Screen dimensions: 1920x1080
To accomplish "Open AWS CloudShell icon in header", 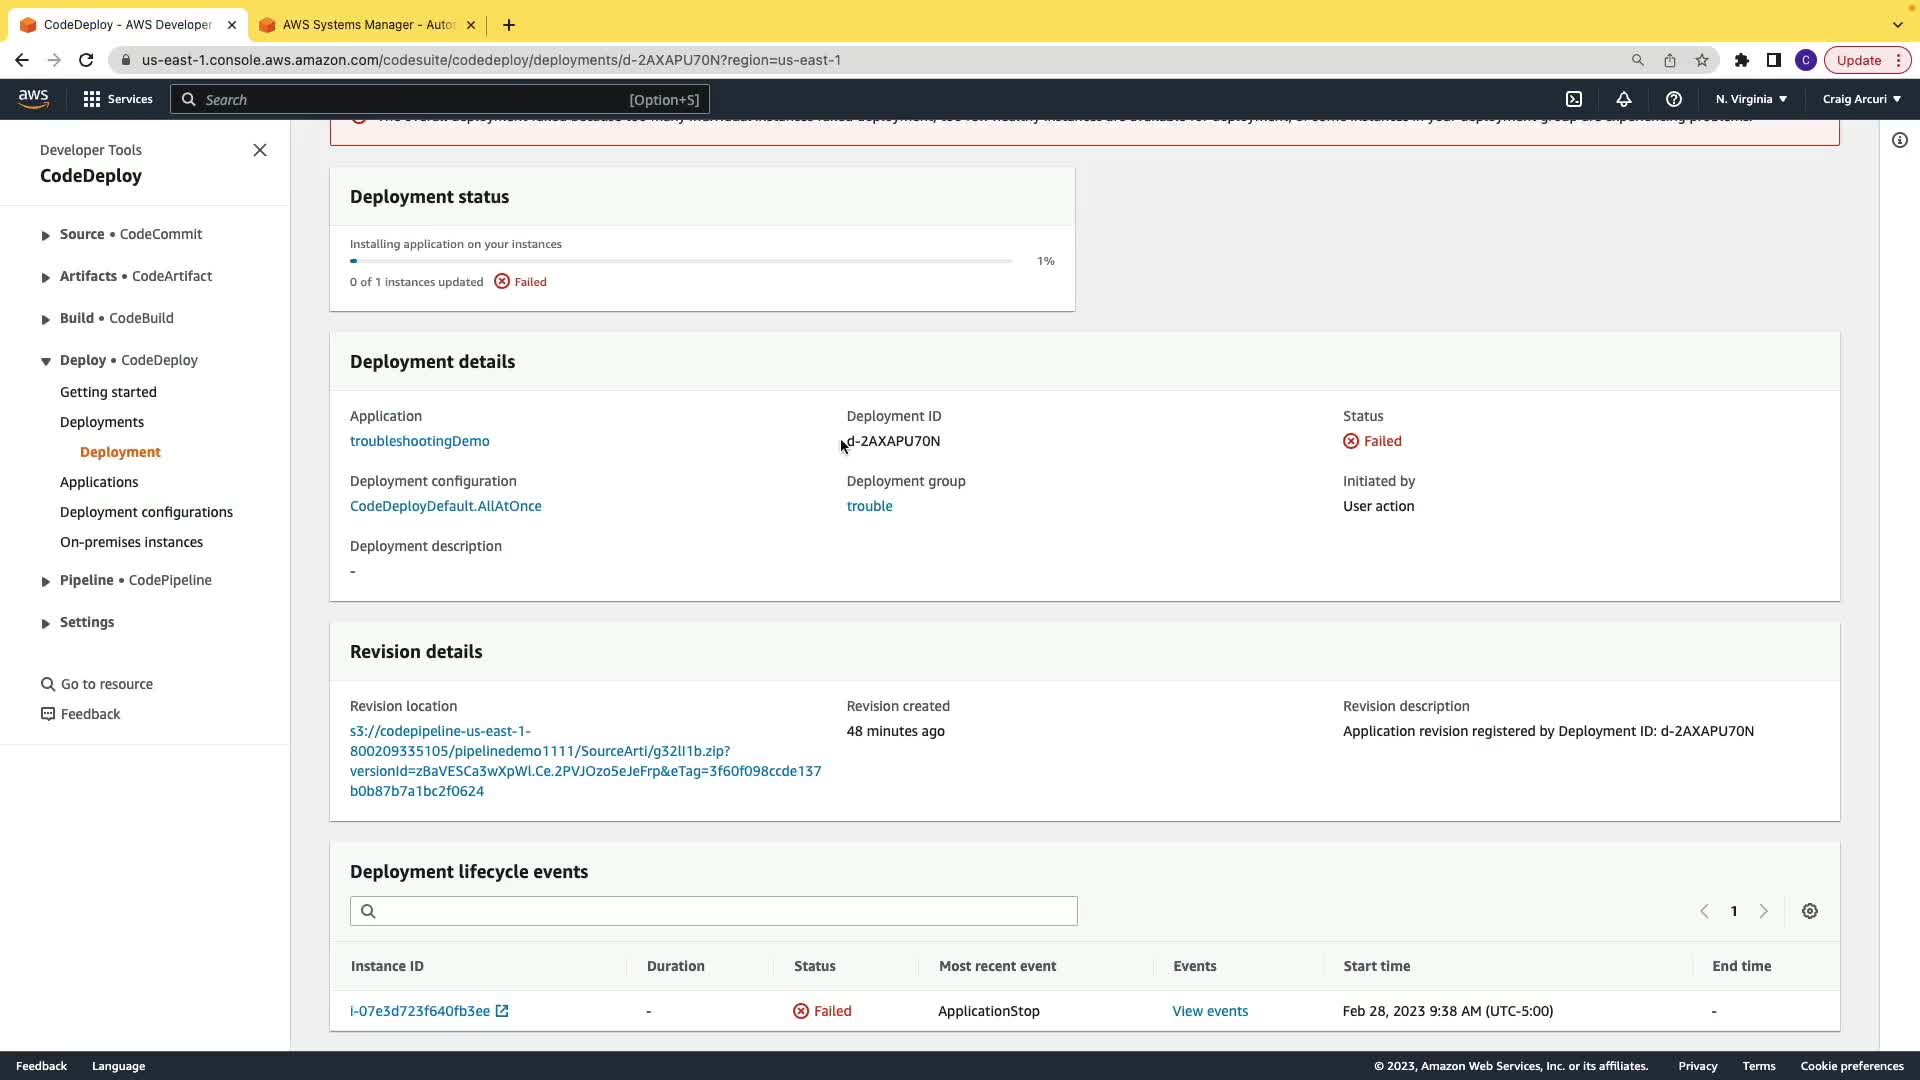I will pyautogui.click(x=1574, y=99).
